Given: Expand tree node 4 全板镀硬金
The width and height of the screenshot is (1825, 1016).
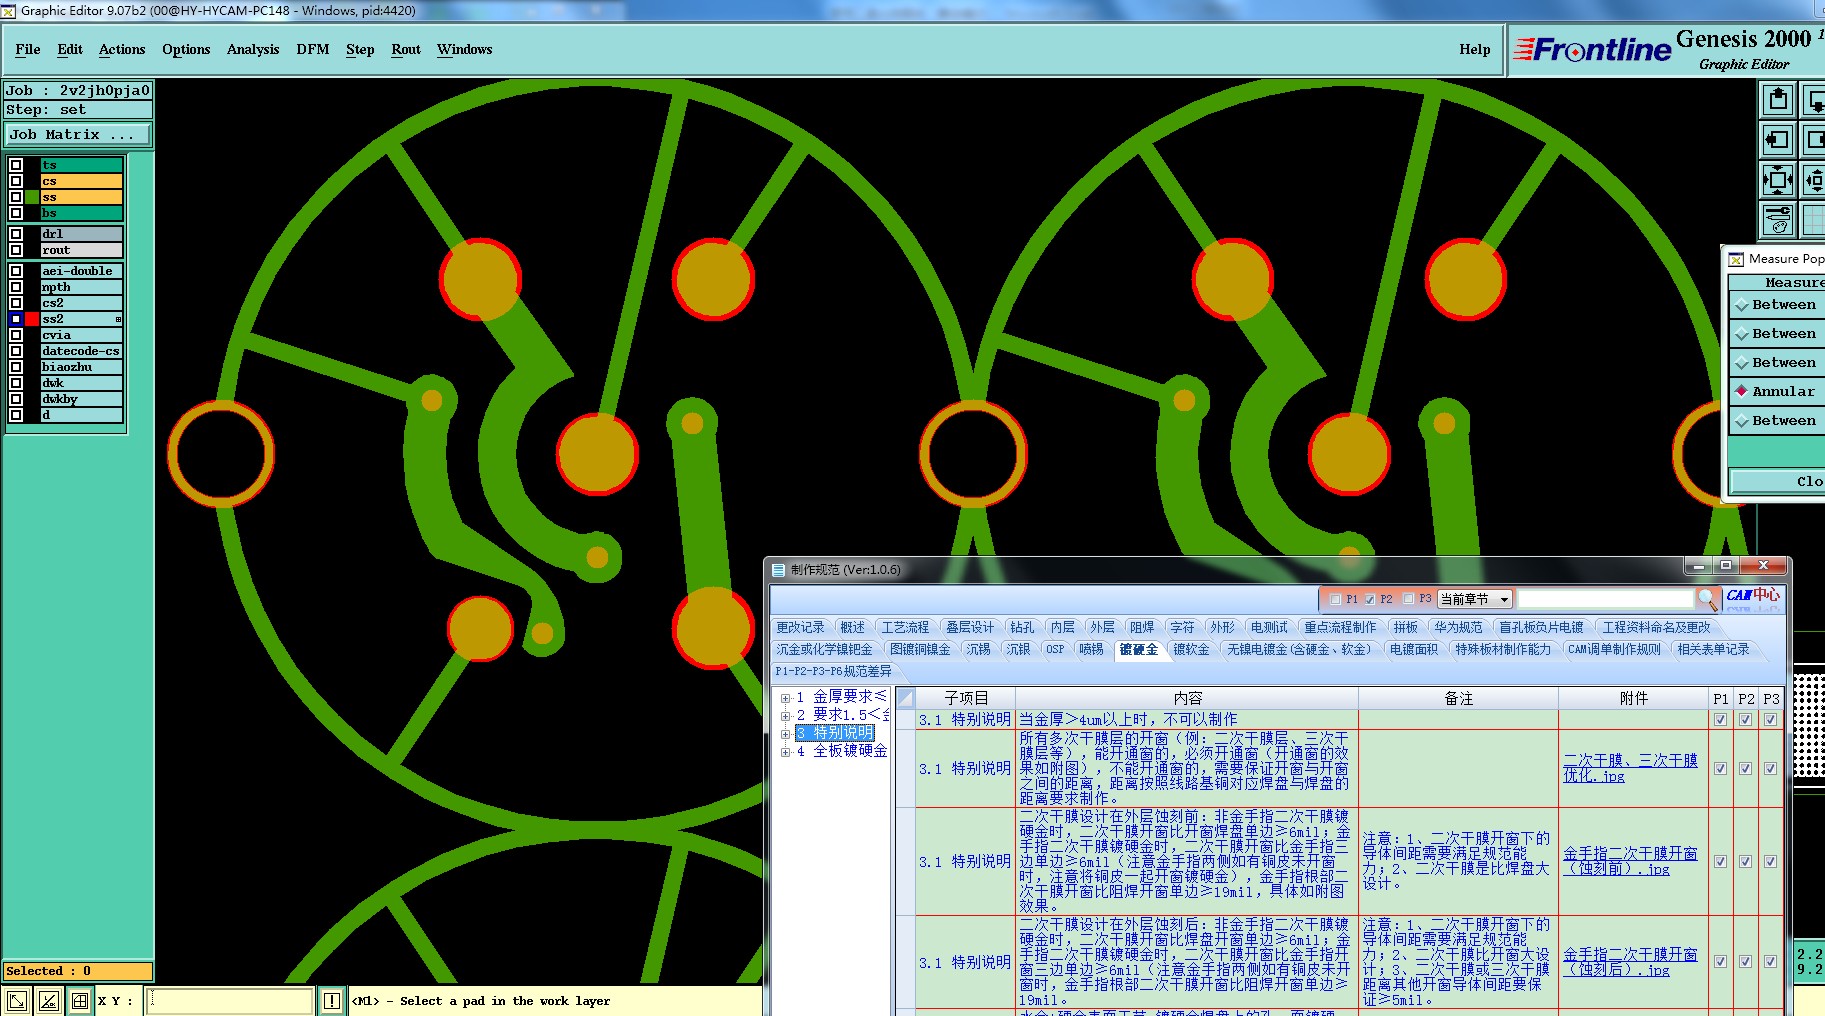Looking at the screenshot, I should click(785, 752).
